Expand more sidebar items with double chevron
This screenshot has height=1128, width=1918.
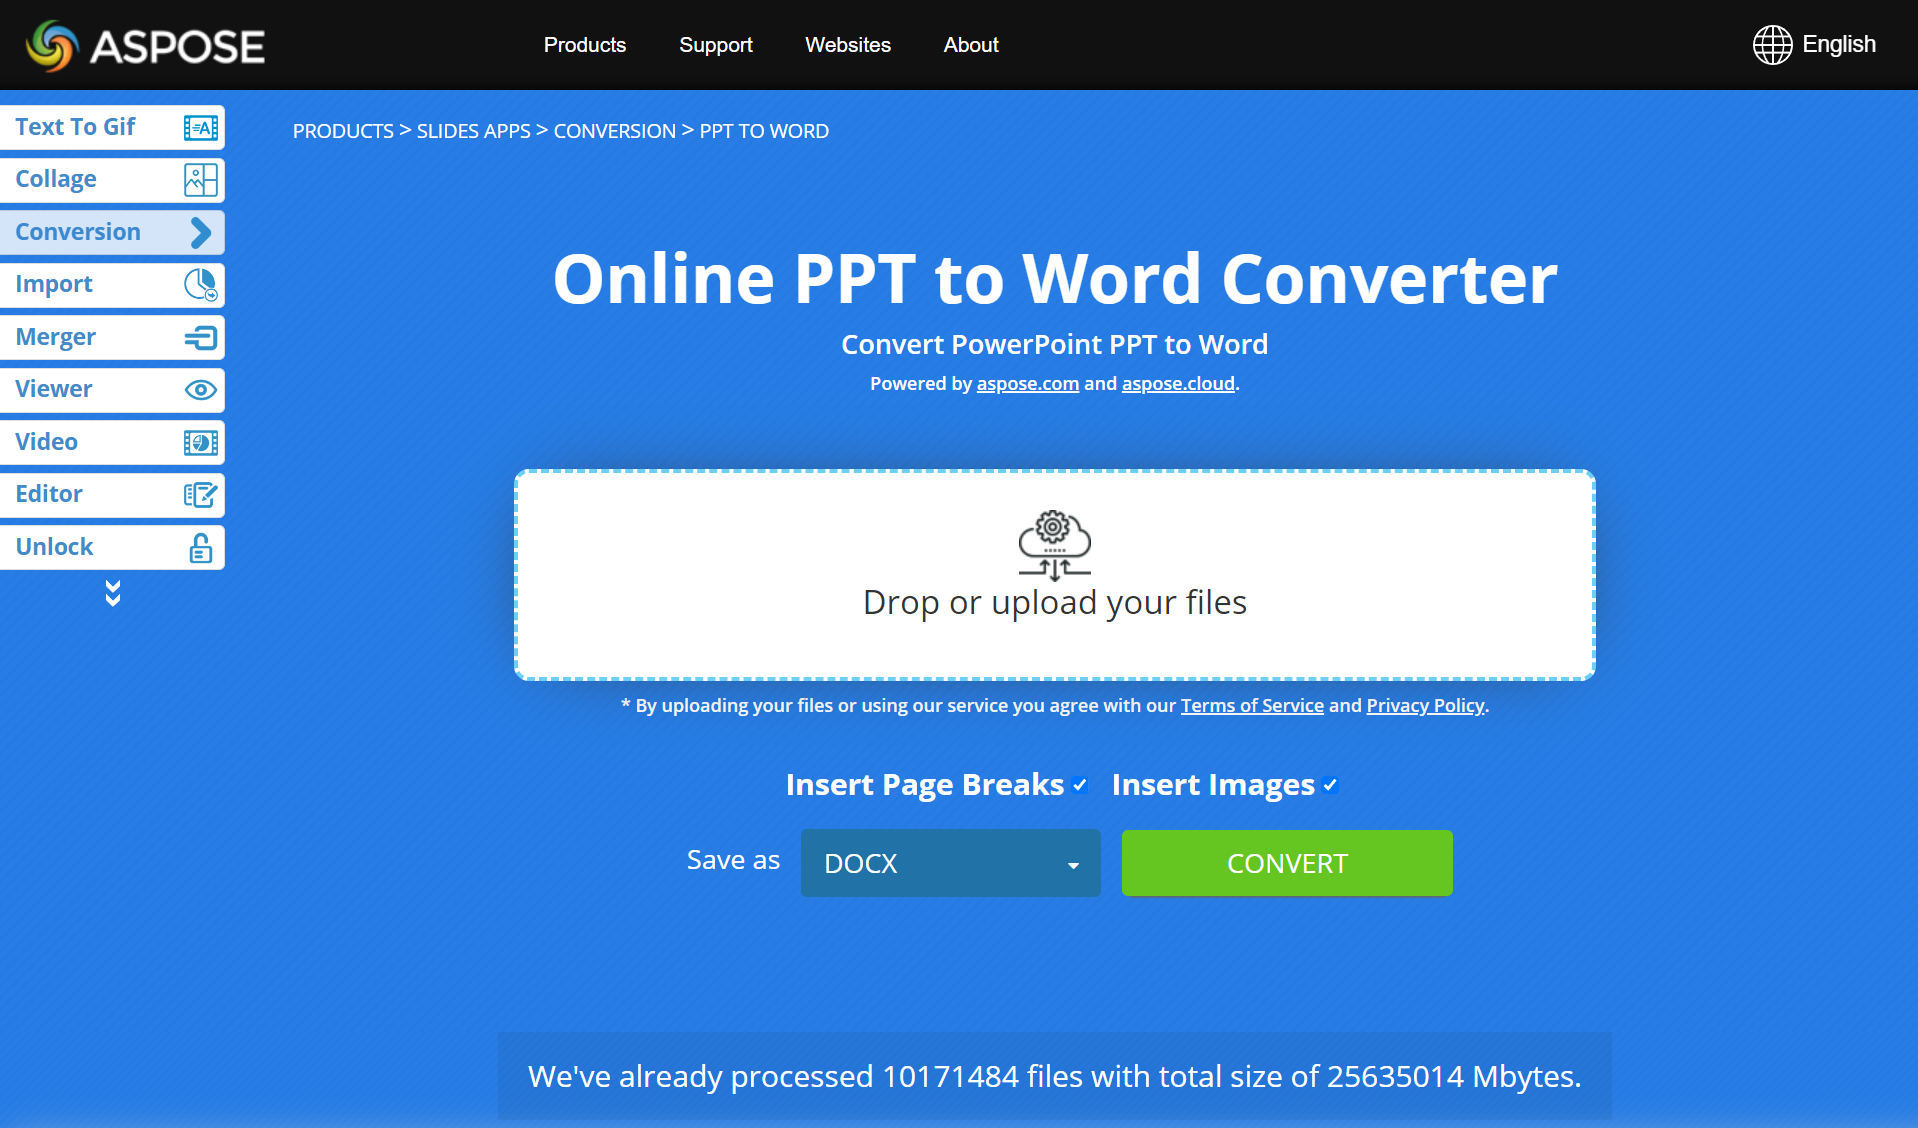pos(113,594)
